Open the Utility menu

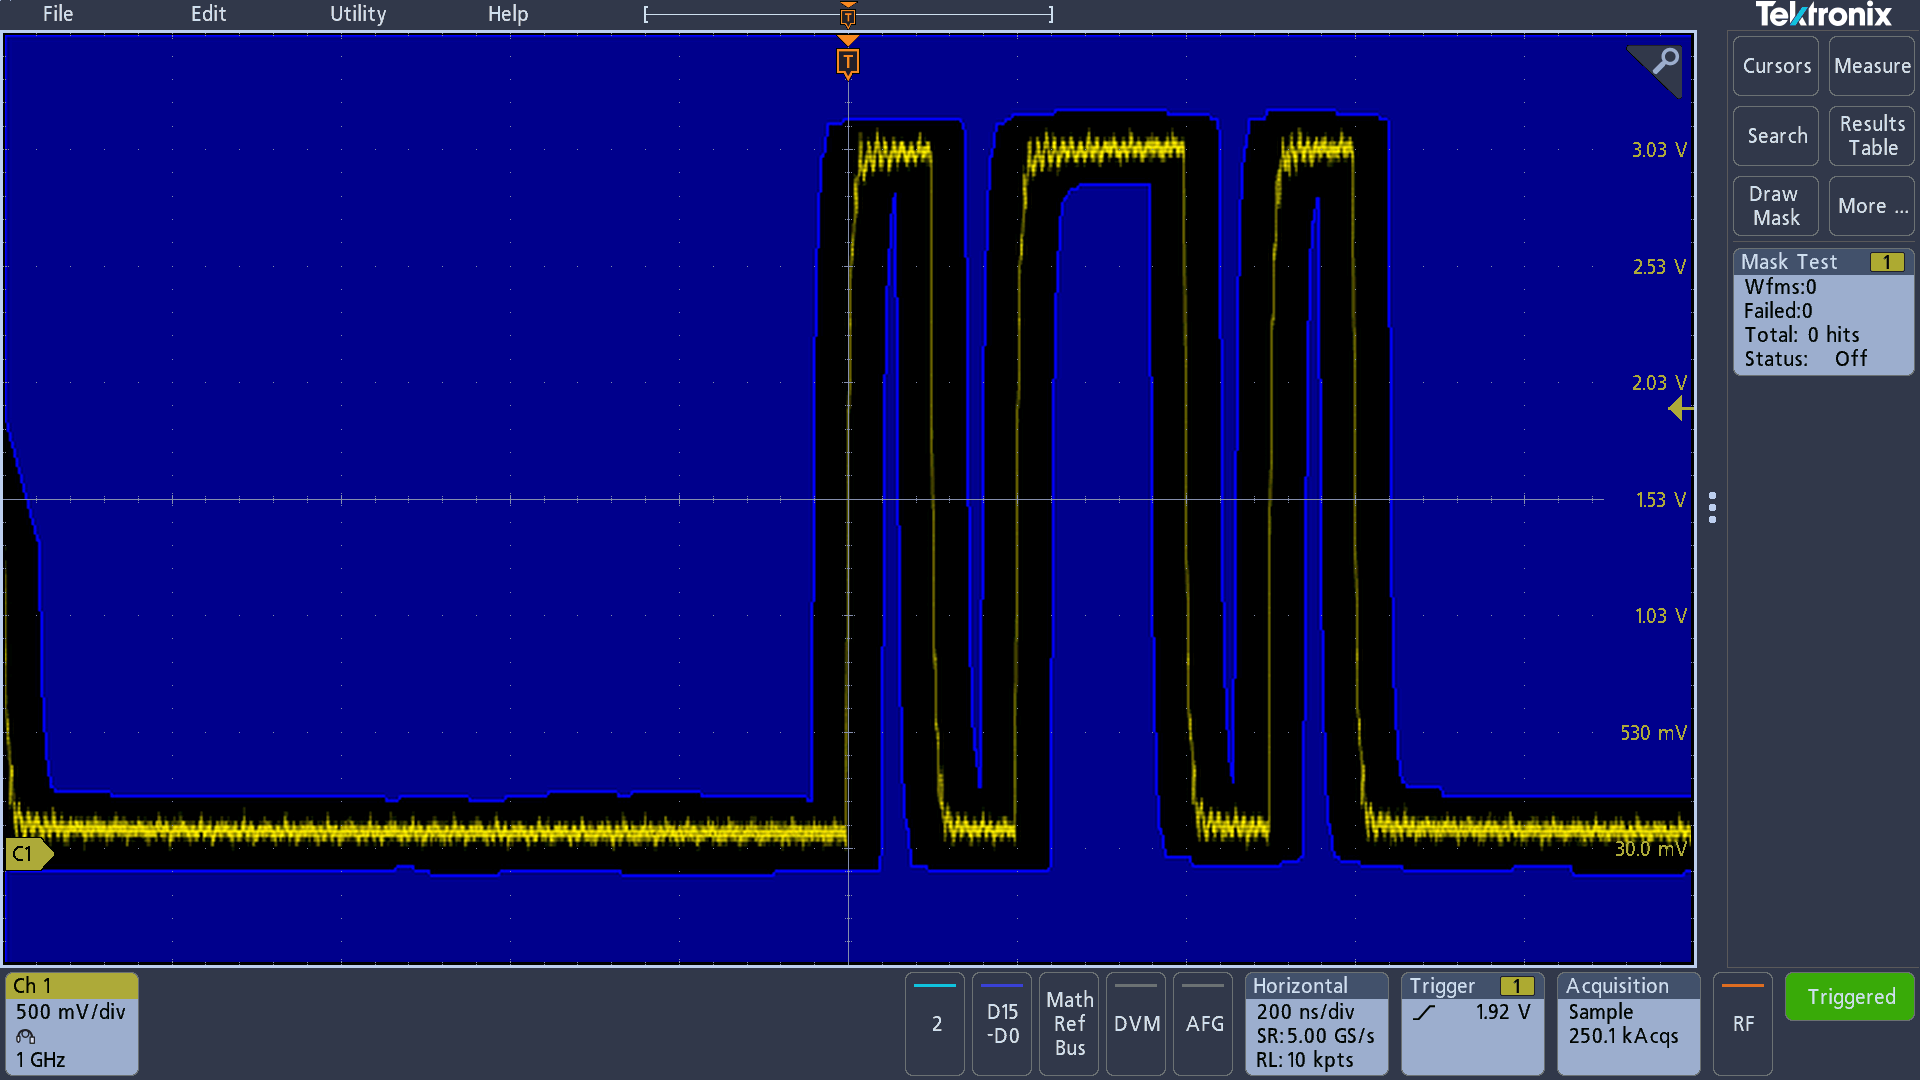[358, 14]
